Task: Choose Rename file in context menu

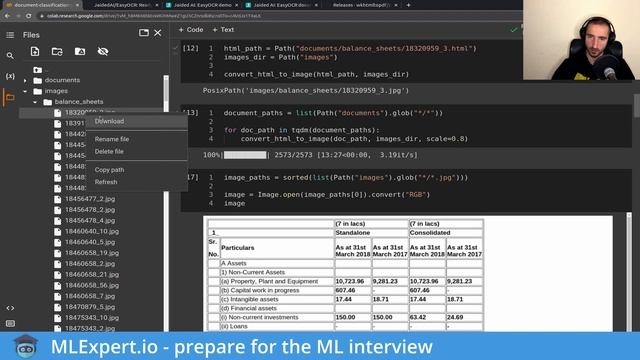Action: [112, 139]
